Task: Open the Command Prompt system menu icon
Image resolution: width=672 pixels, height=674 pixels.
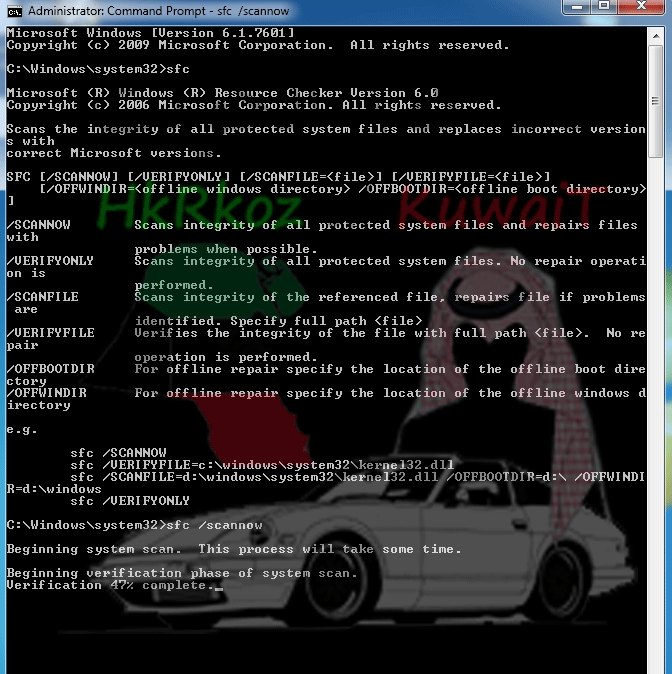Action: (15, 11)
